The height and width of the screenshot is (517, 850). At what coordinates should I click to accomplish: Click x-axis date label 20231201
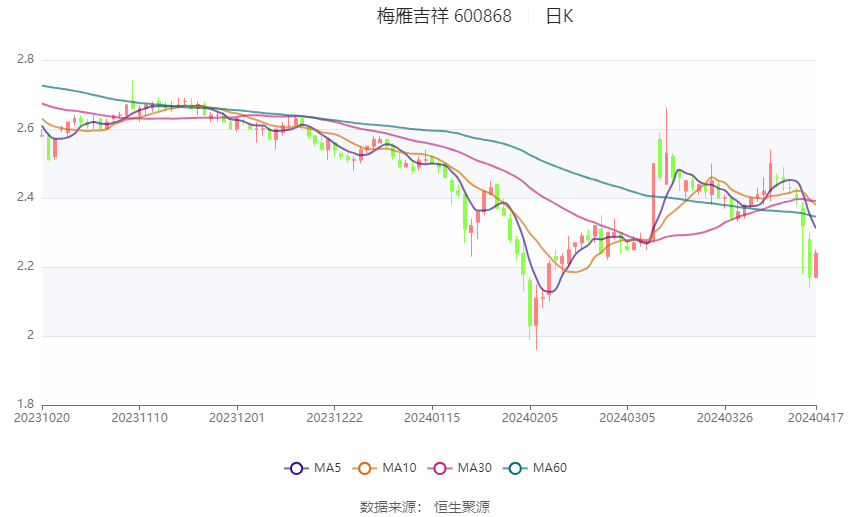click(237, 418)
